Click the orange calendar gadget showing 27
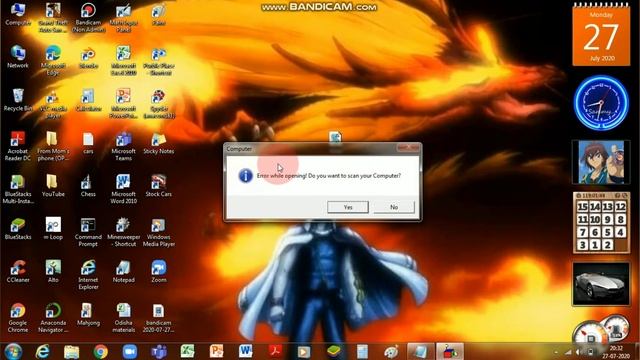640x360 pixels. pyautogui.click(x=601, y=35)
